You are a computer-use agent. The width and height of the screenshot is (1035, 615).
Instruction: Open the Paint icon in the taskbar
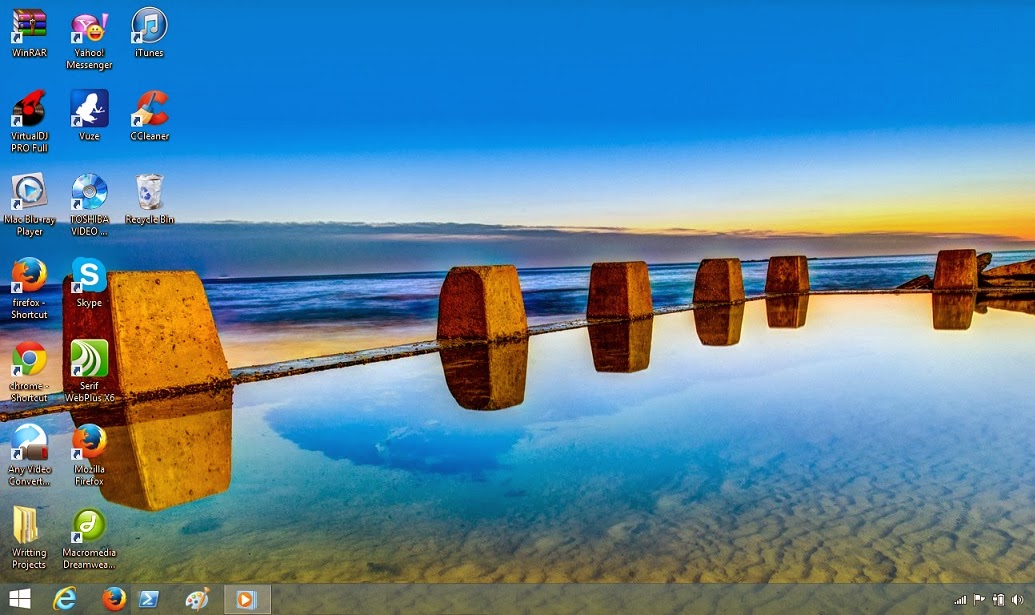click(x=197, y=599)
